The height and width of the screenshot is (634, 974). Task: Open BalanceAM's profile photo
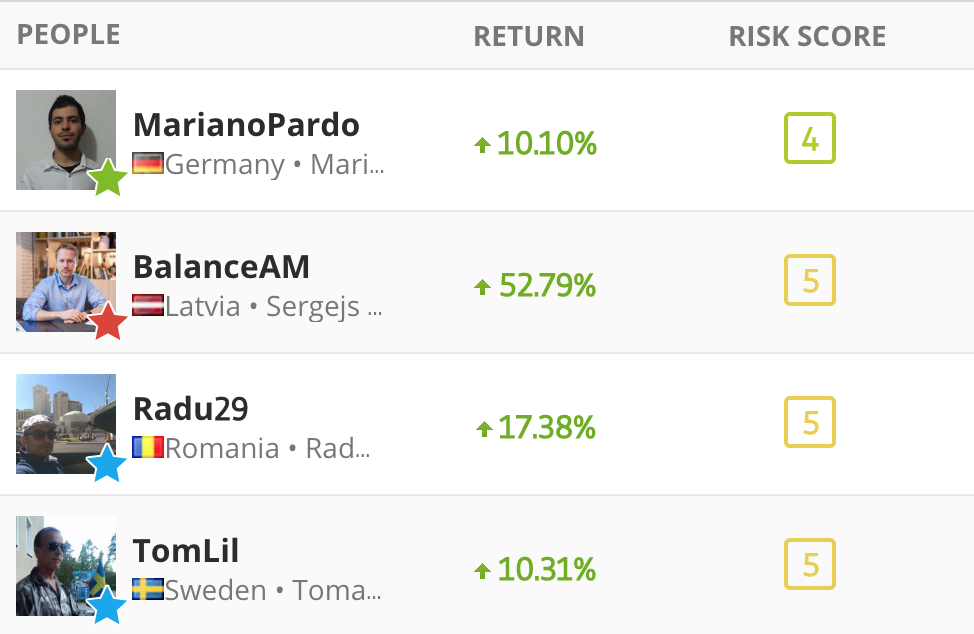66,282
